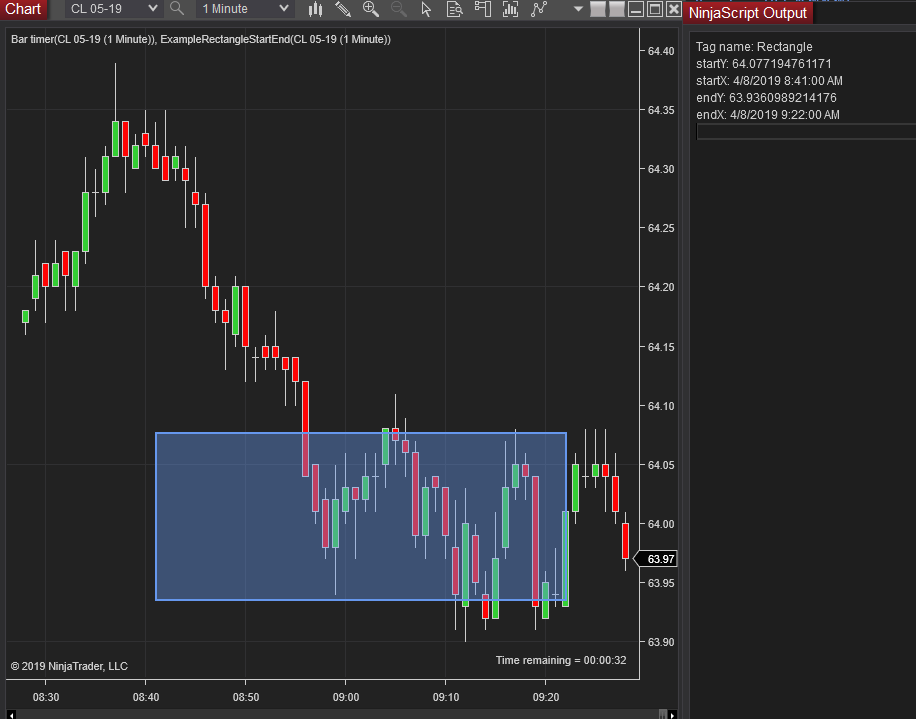Open the Data Box document icon
Screen dimensions: 916x719
(454, 9)
